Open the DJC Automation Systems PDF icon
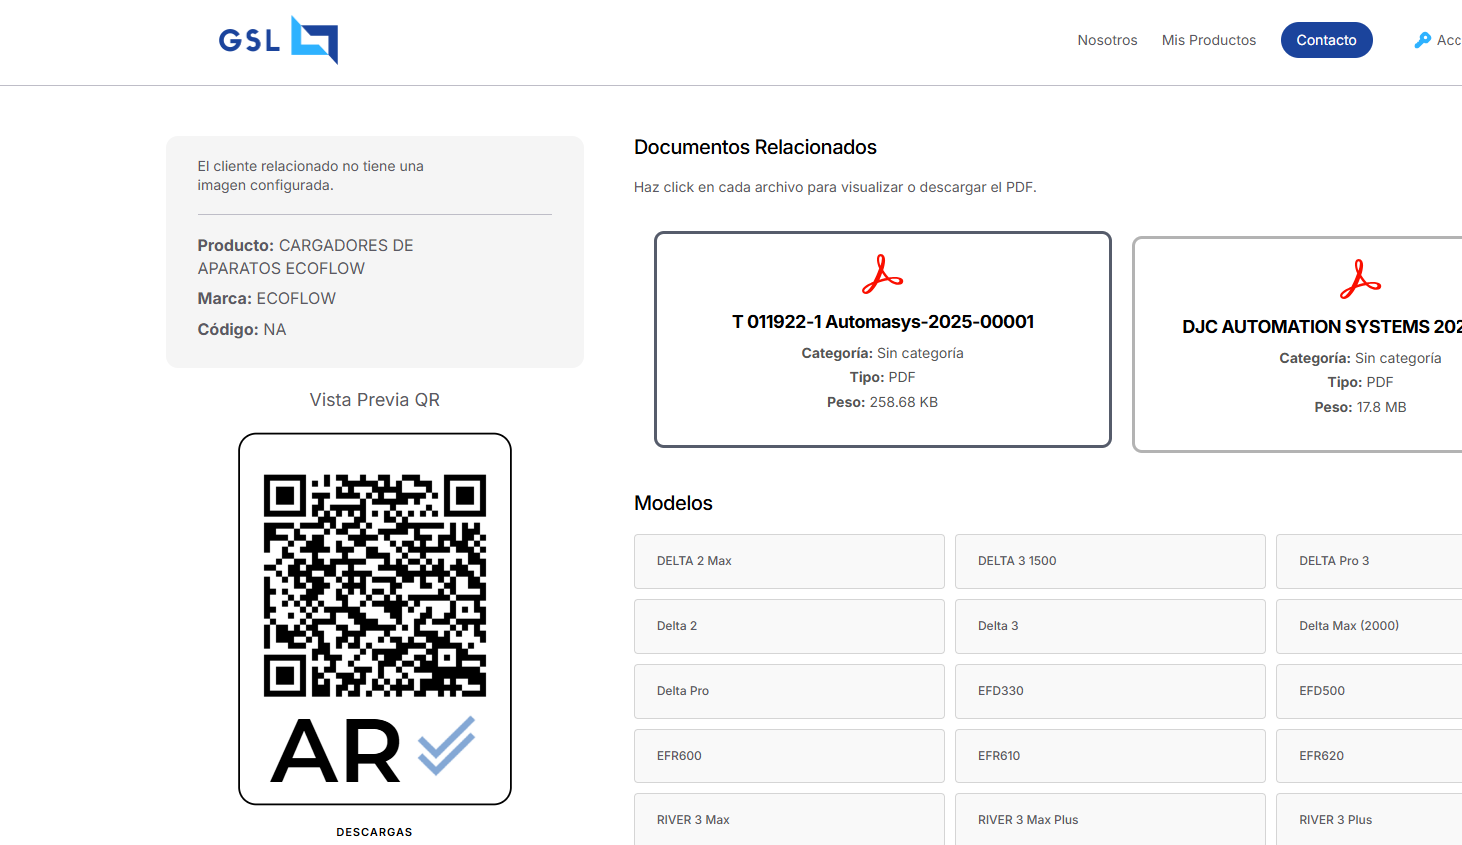 [1360, 279]
